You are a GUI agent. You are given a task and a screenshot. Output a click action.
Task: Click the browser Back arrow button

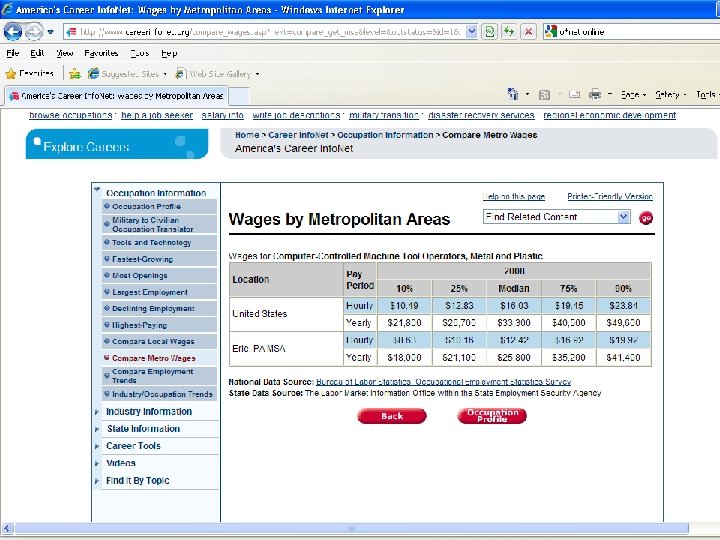(x=12, y=32)
